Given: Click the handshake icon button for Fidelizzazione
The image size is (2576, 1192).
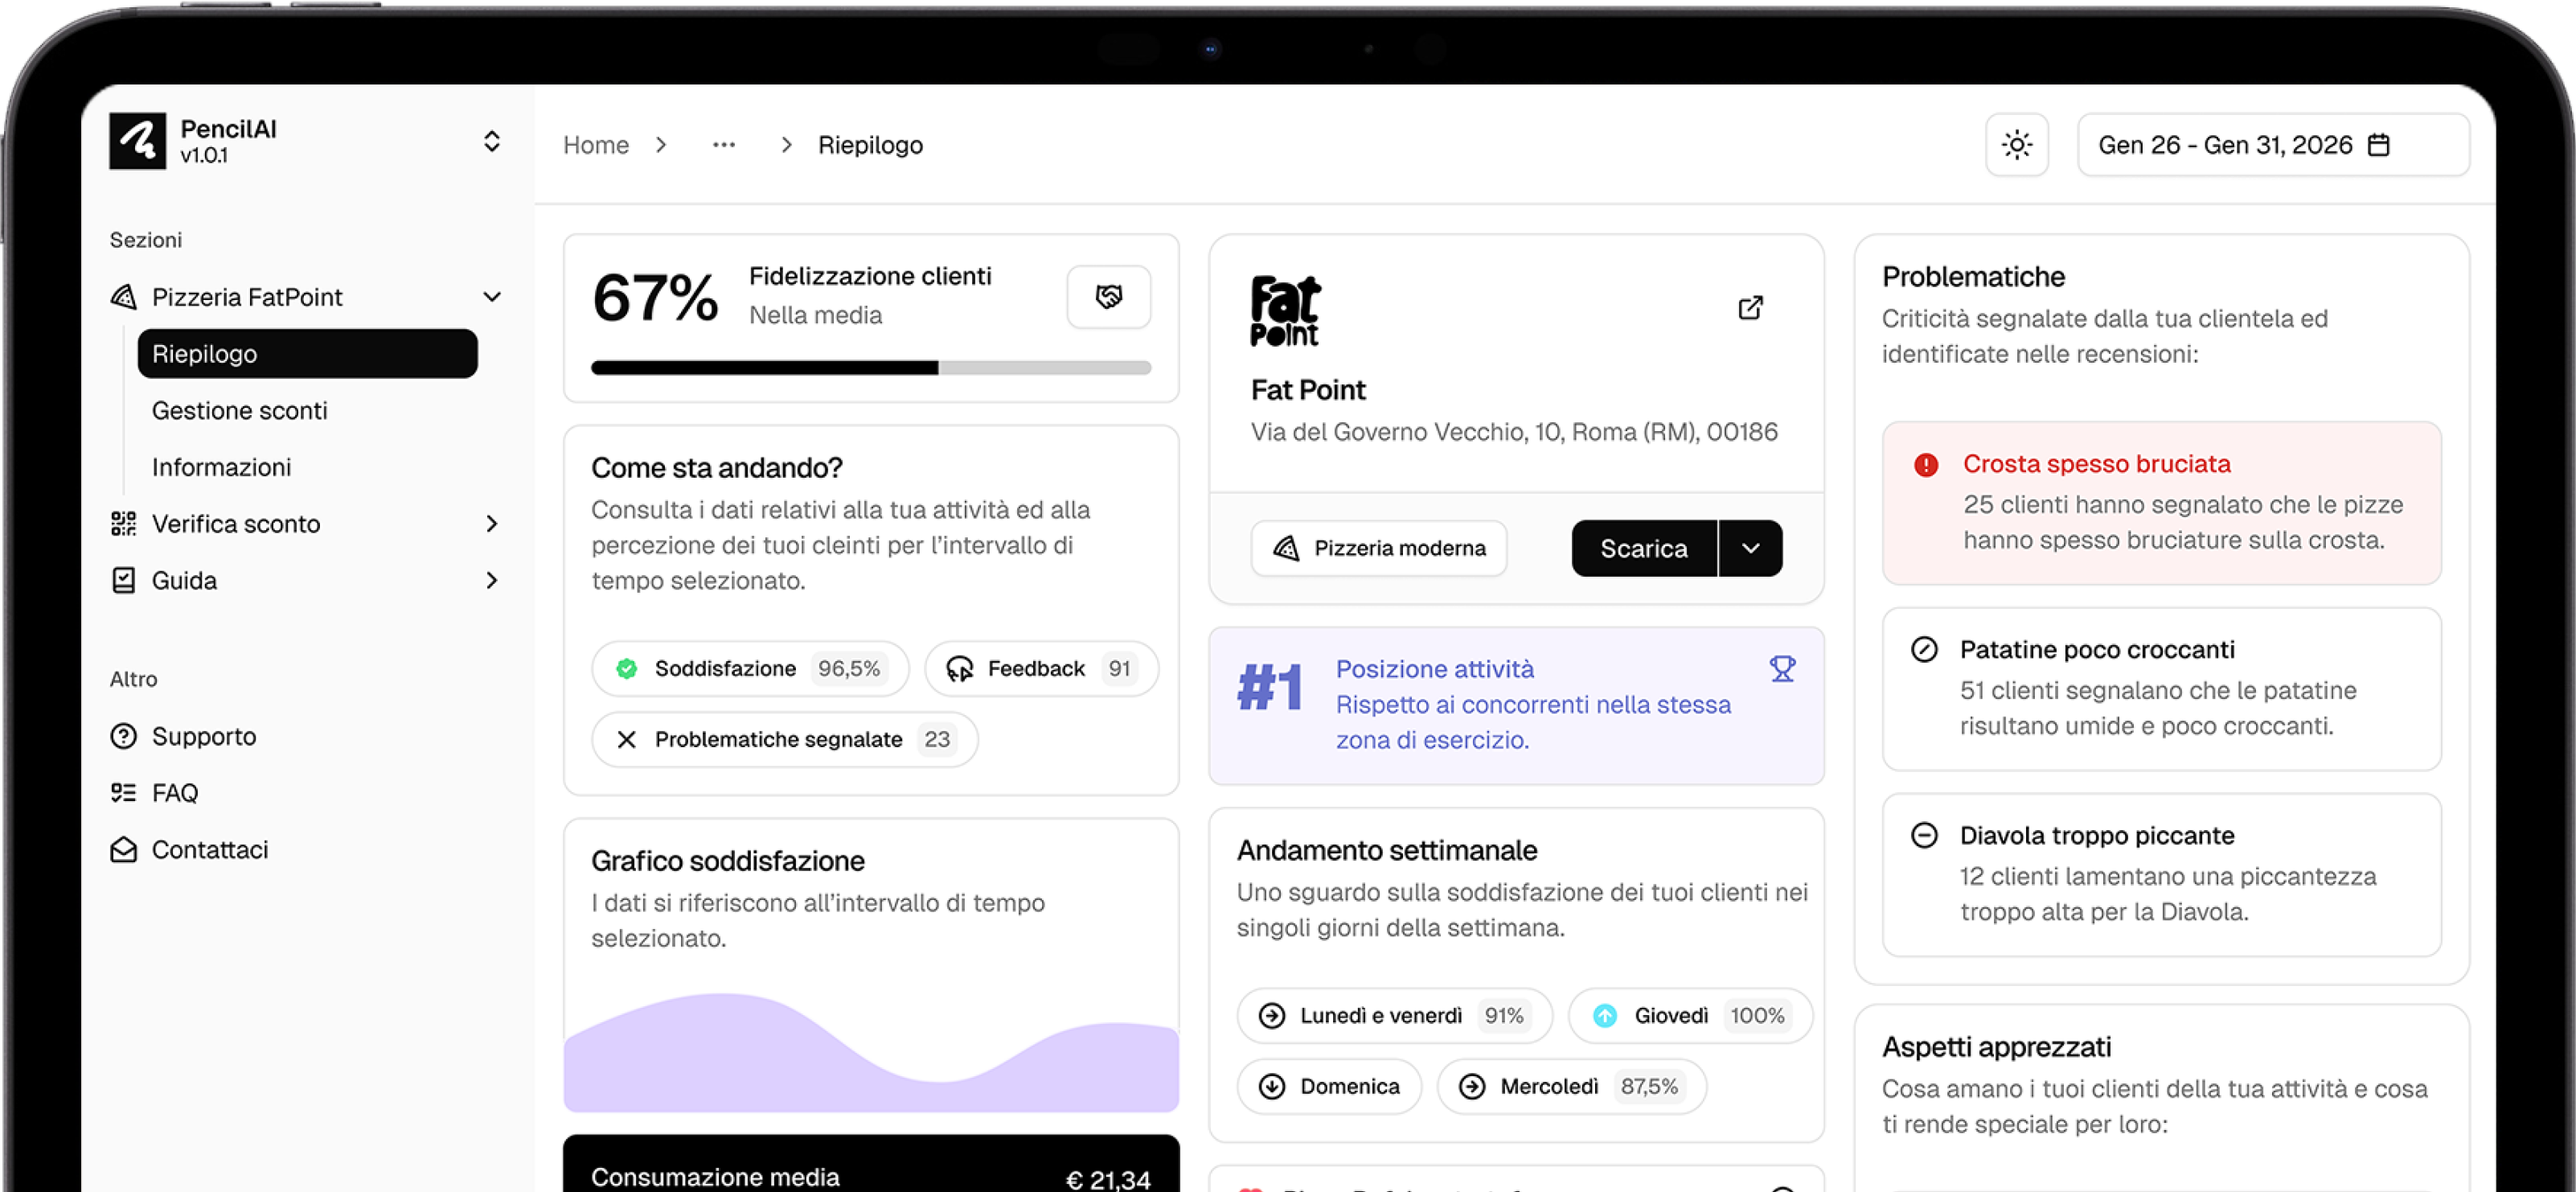Looking at the screenshot, I should tap(1108, 297).
